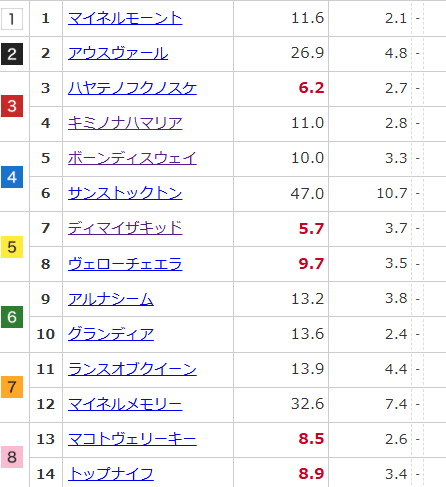Click the green bracket 6 badge
Screen dimensions: 446x487
12,317
